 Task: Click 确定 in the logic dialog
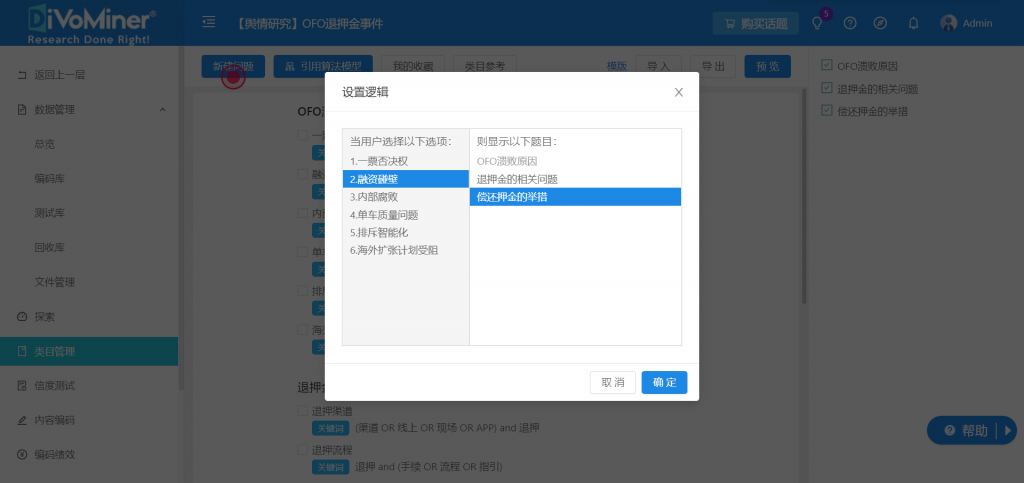tap(664, 382)
